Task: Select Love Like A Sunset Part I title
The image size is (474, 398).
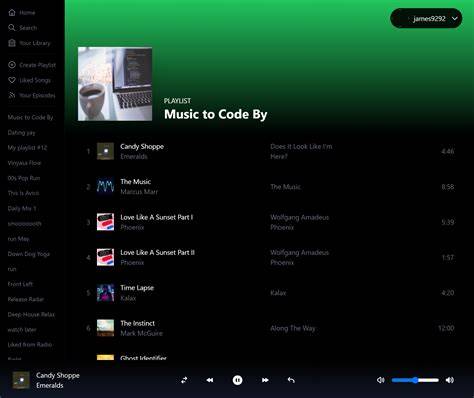Action: [157, 217]
